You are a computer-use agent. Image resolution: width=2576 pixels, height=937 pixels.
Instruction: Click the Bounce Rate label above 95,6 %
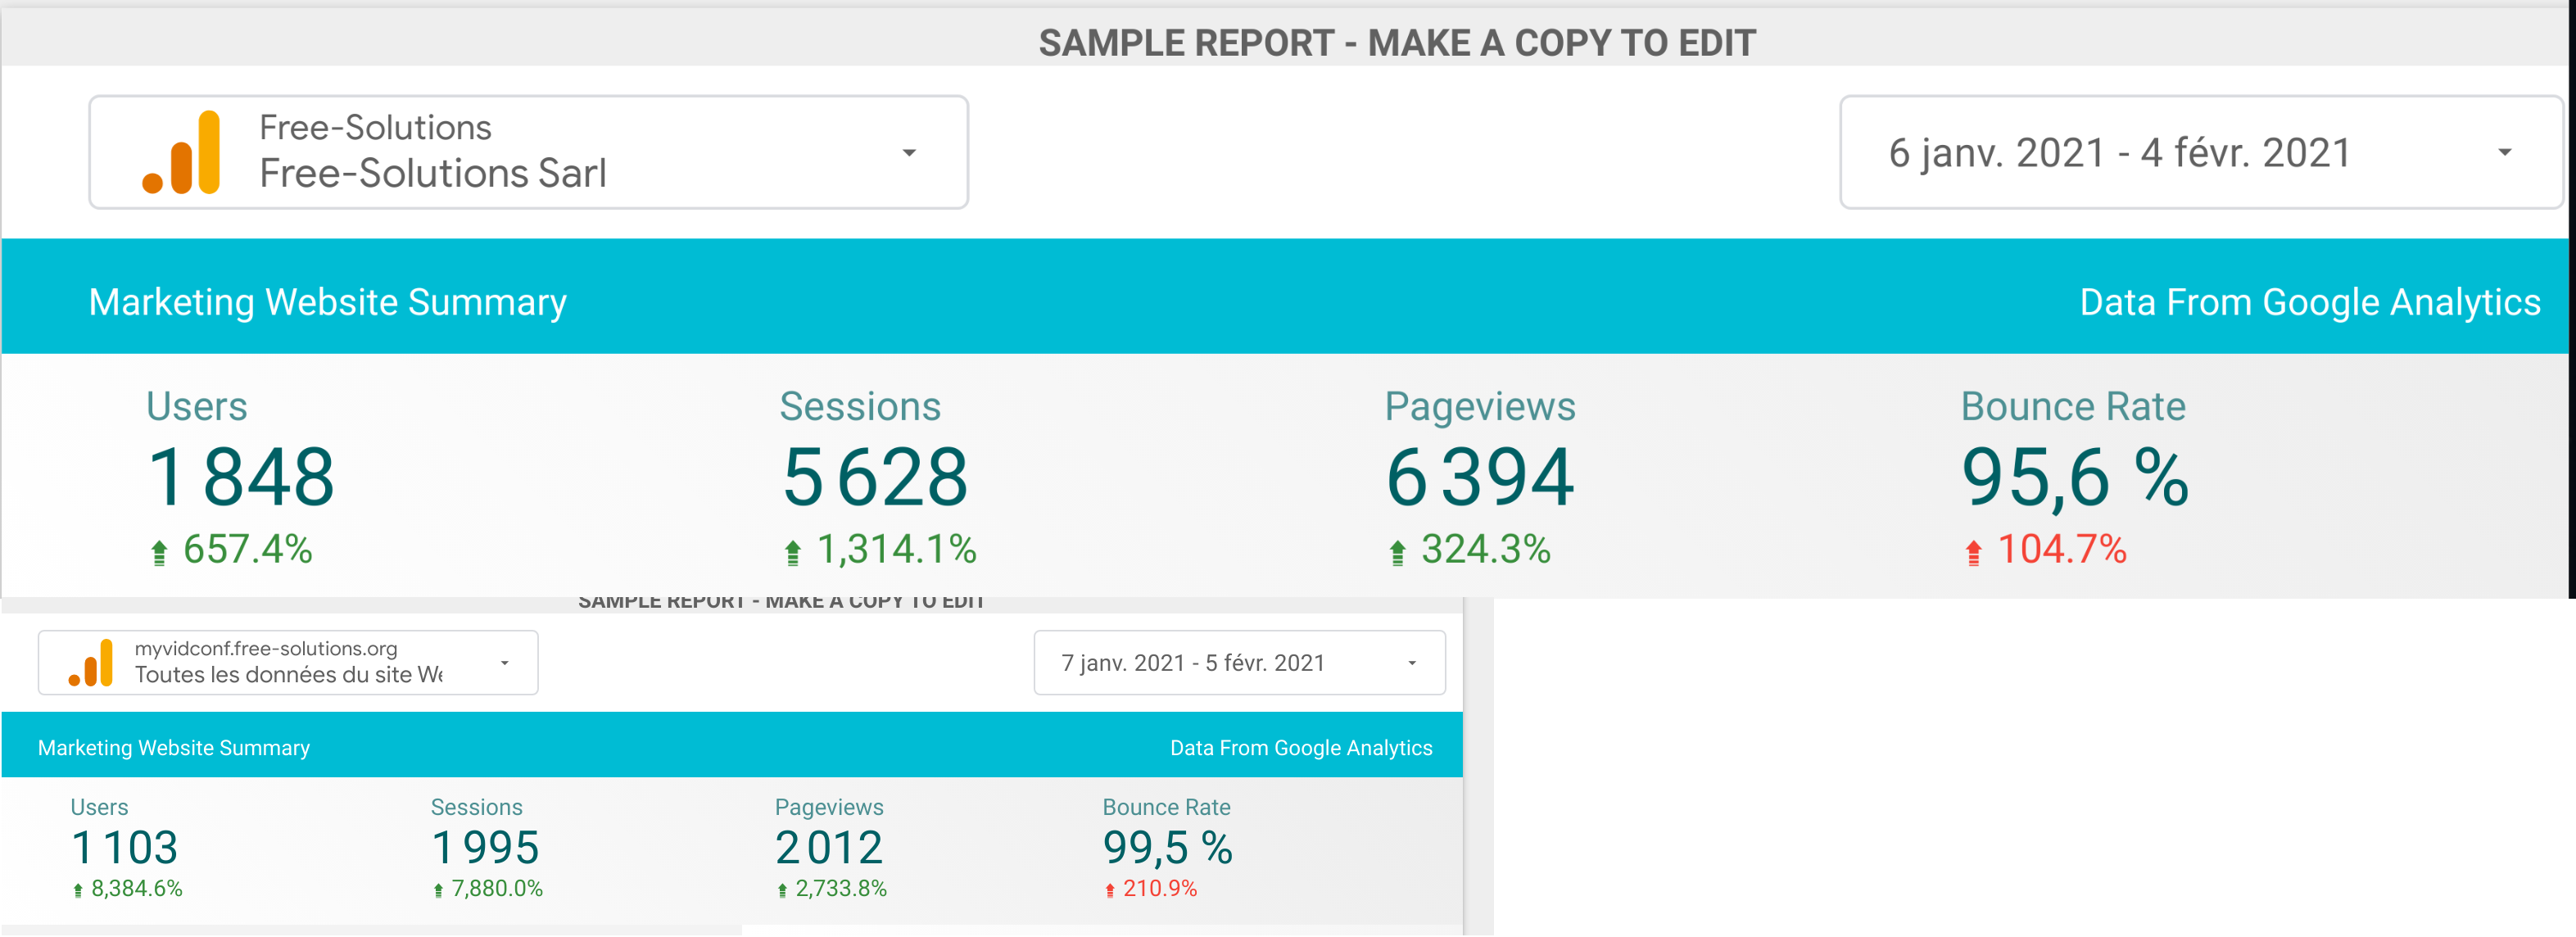(2073, 406)
